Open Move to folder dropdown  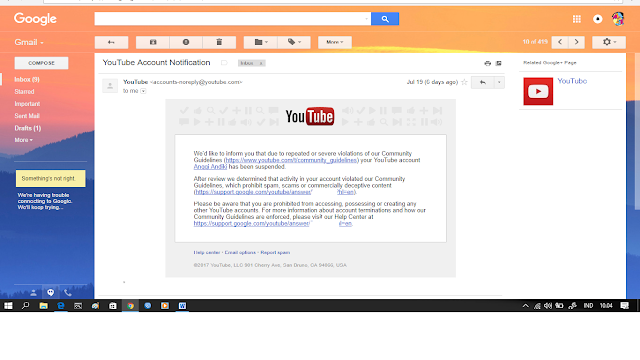point(261,42)
